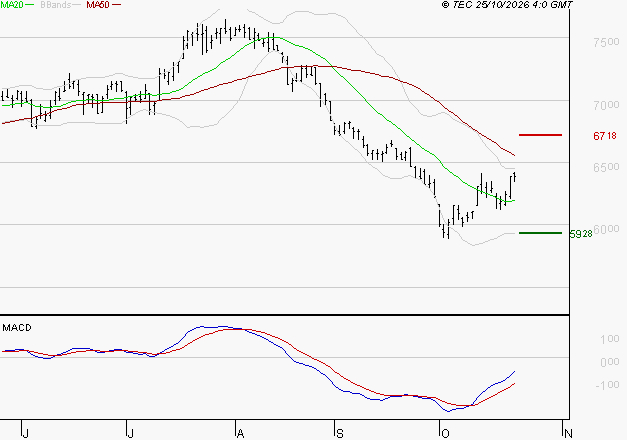Click the MACD 000 axis label
627x440 pixels.
point(610,362)
